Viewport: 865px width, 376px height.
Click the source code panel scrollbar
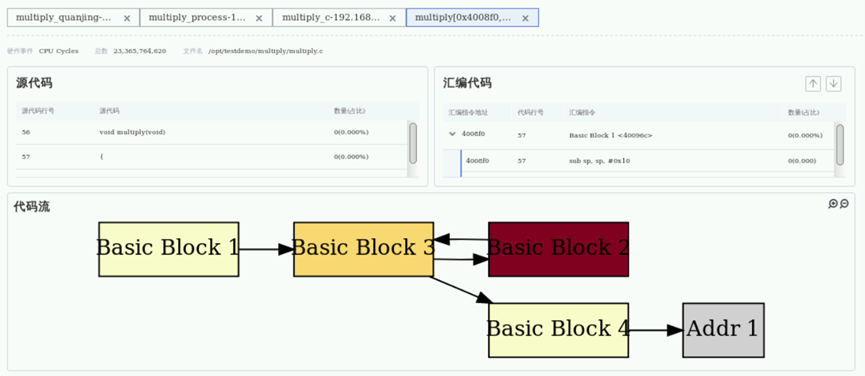click(x=413, y=143)
